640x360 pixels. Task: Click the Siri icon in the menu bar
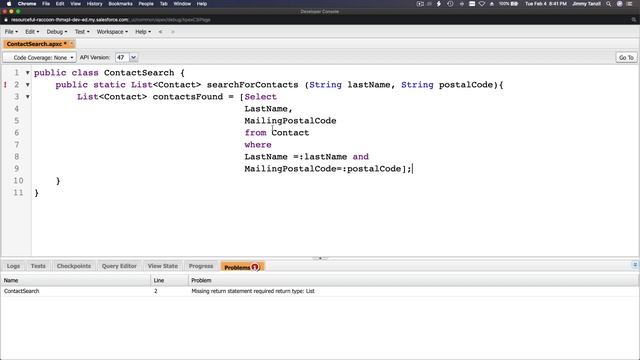pyautogui.click(x=619, y=4)
